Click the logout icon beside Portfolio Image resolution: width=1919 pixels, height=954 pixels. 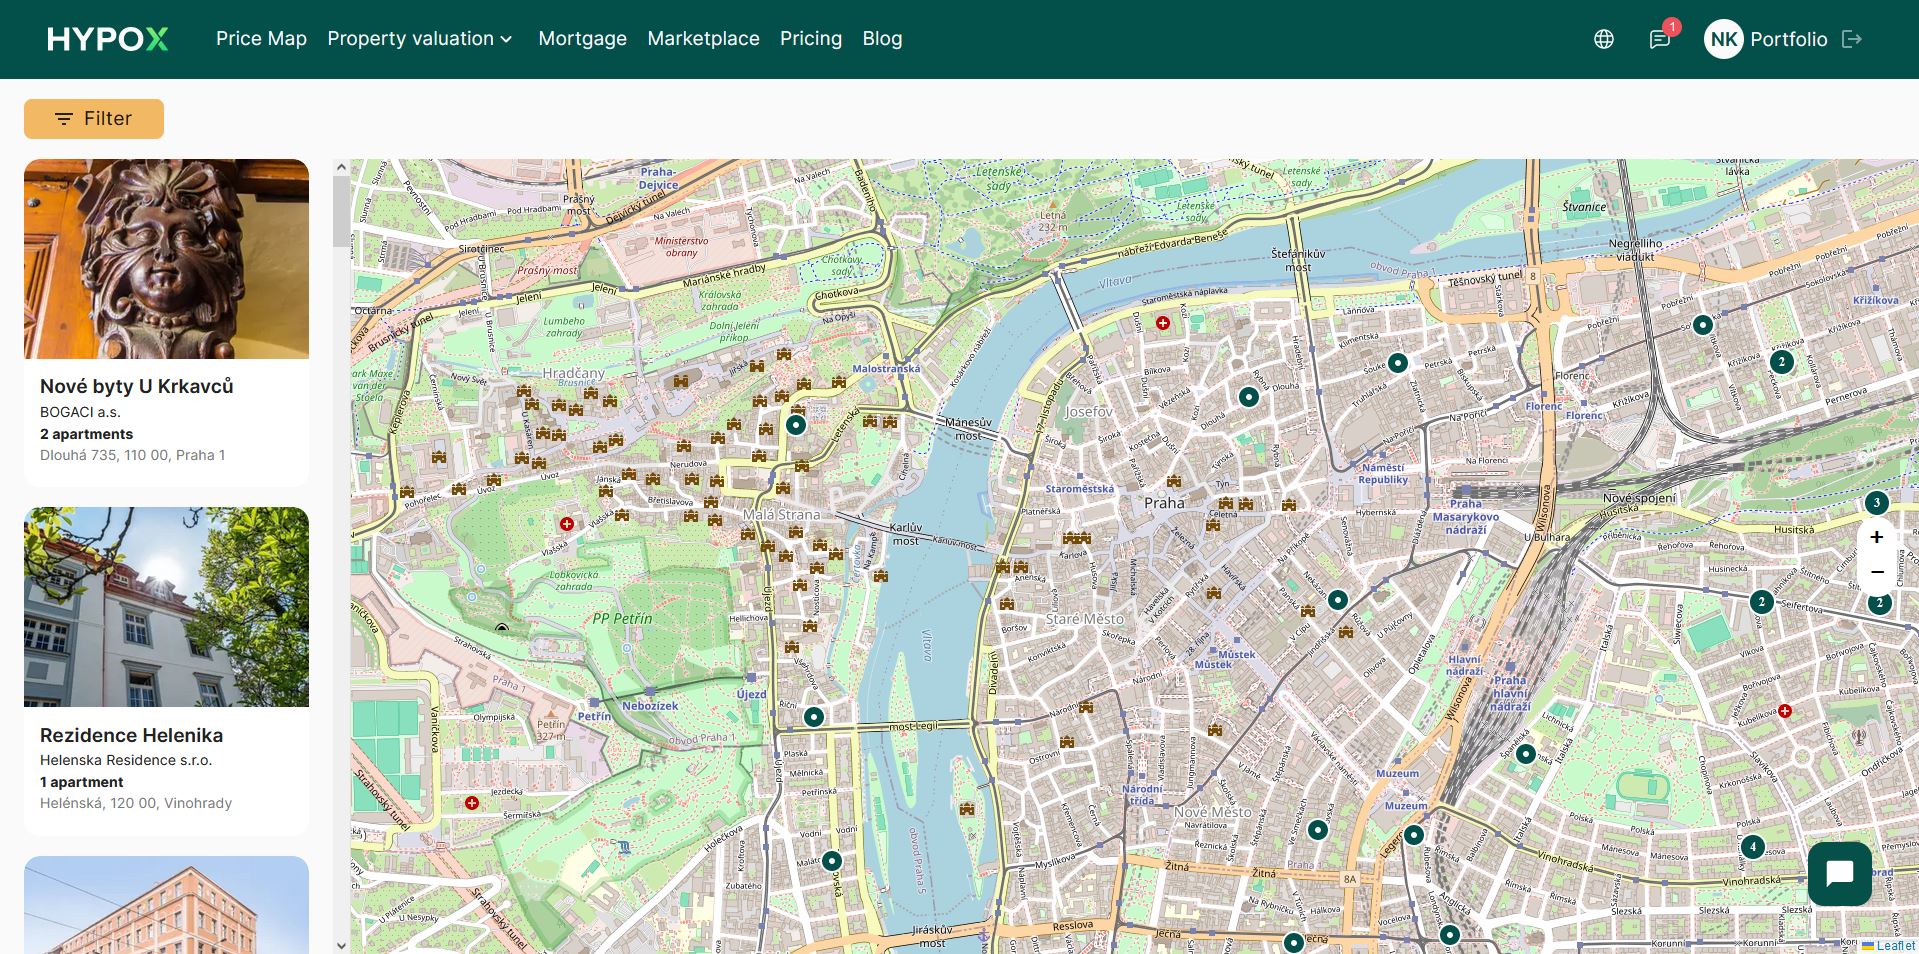coord(1852,39)
